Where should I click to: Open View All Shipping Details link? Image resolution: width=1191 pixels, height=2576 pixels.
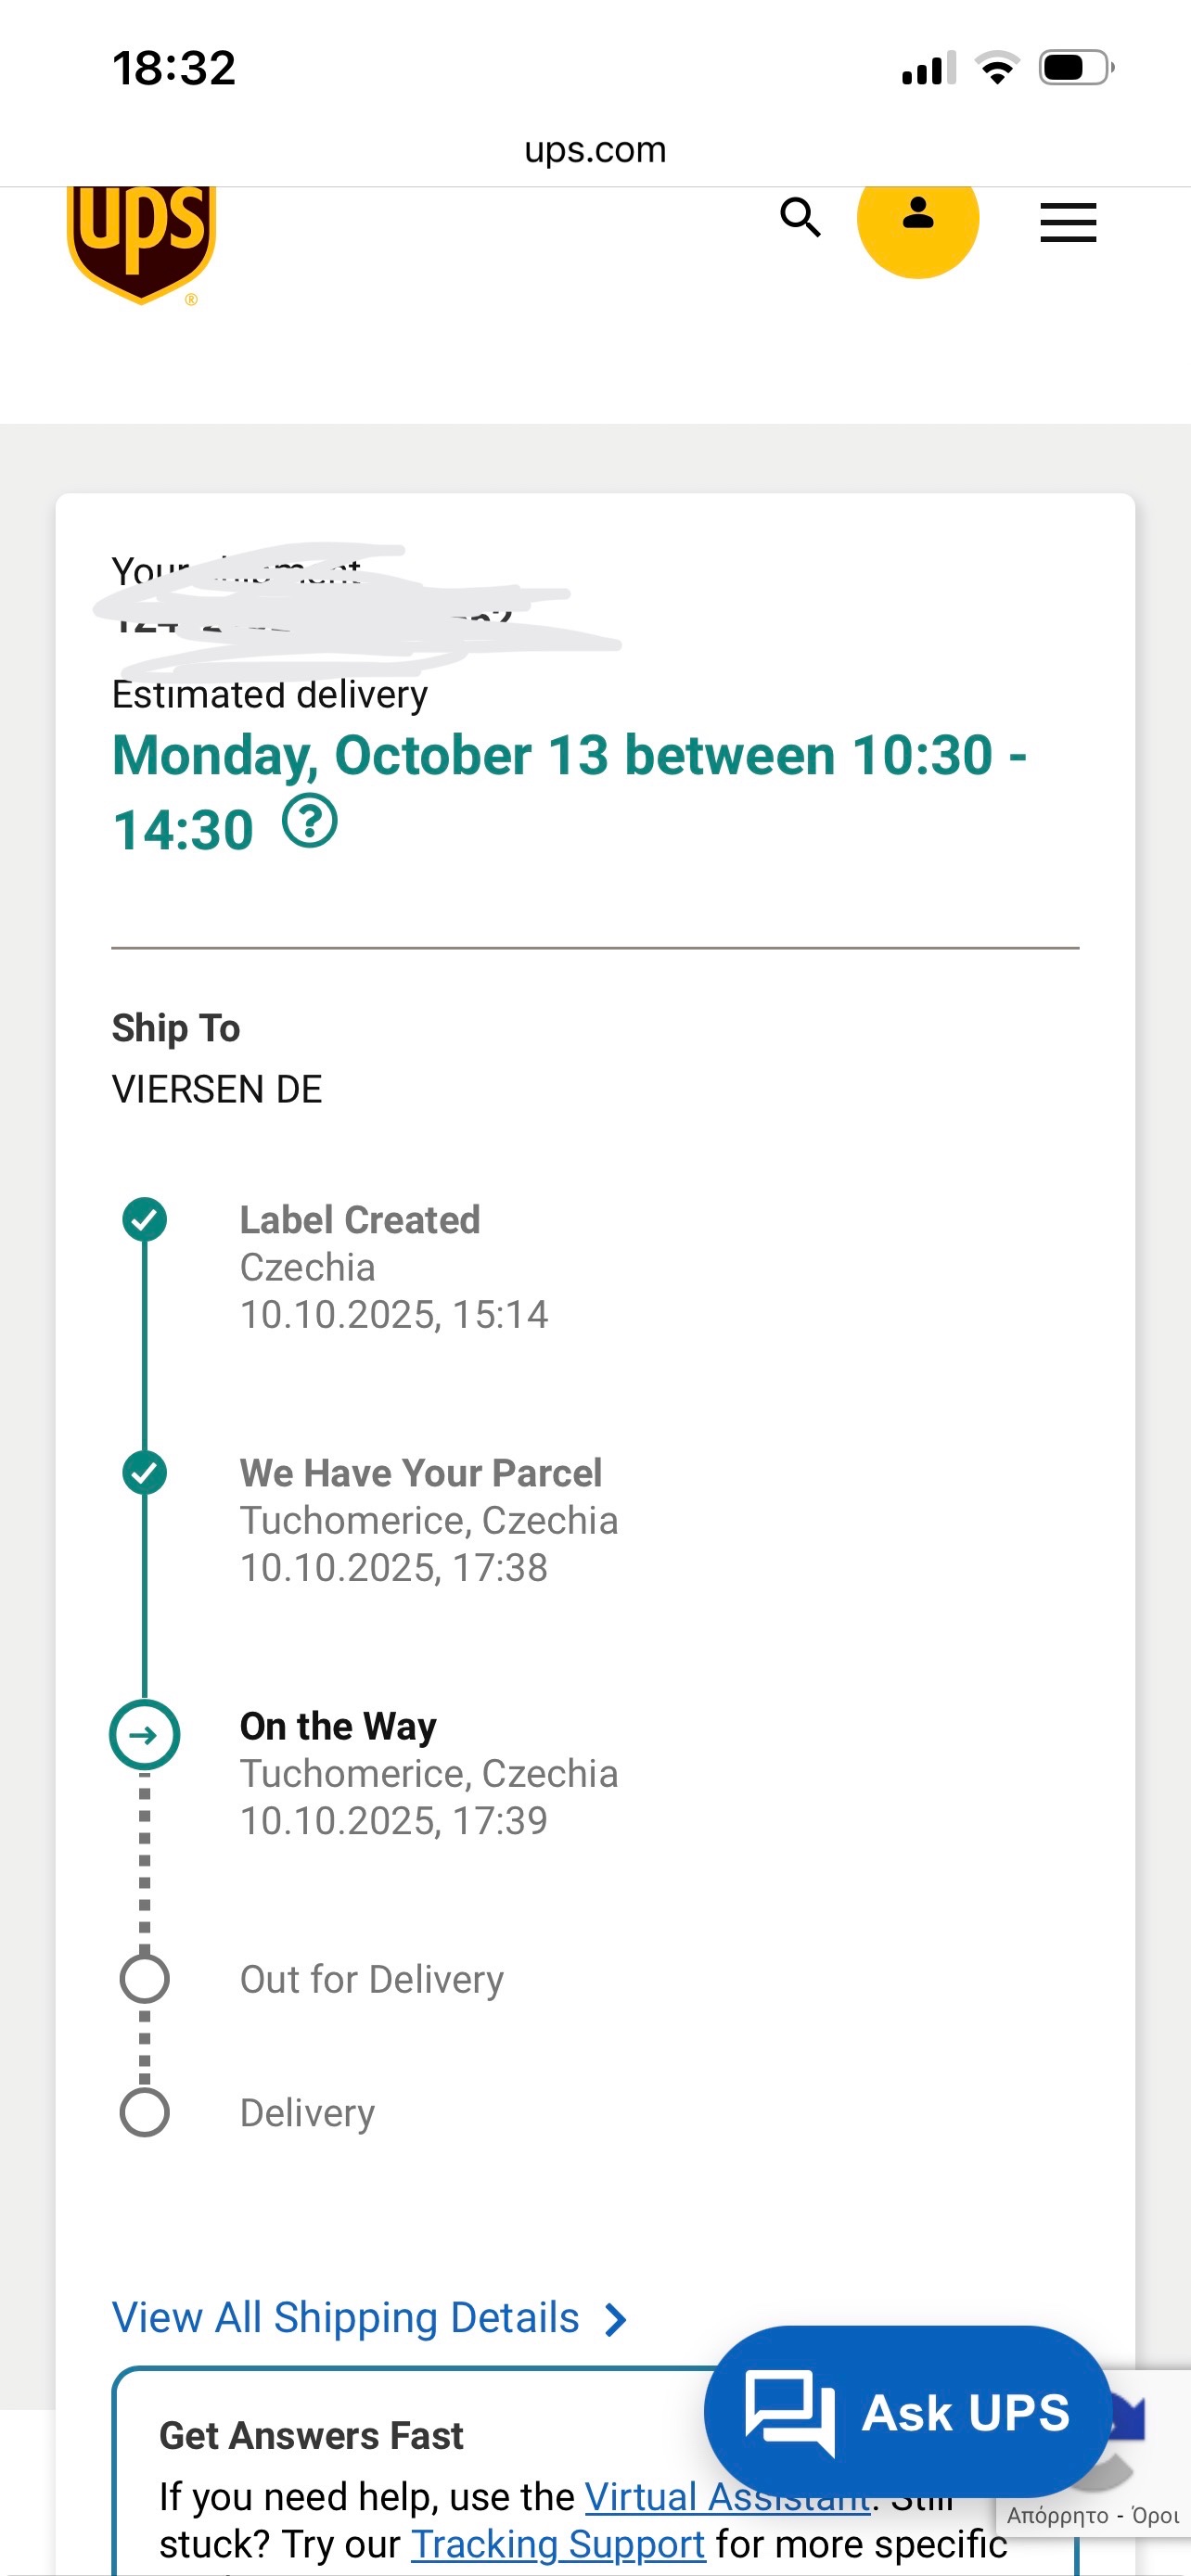[346, 2317]
